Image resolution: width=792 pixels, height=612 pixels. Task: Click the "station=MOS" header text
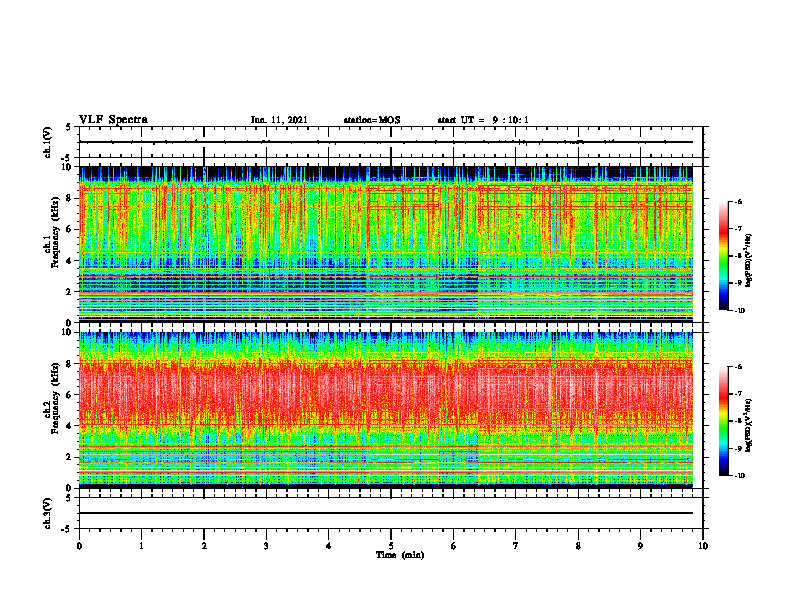372,120
